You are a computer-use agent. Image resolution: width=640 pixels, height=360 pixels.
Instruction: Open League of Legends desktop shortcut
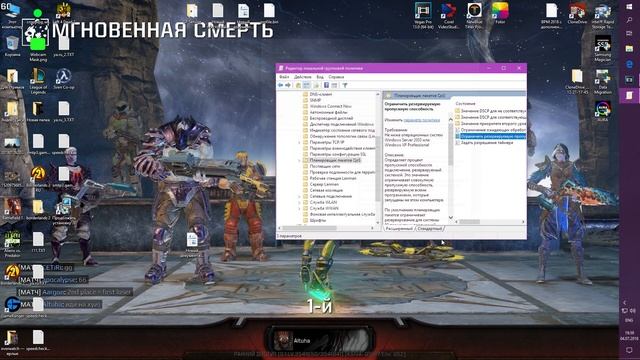coord(38,81)
